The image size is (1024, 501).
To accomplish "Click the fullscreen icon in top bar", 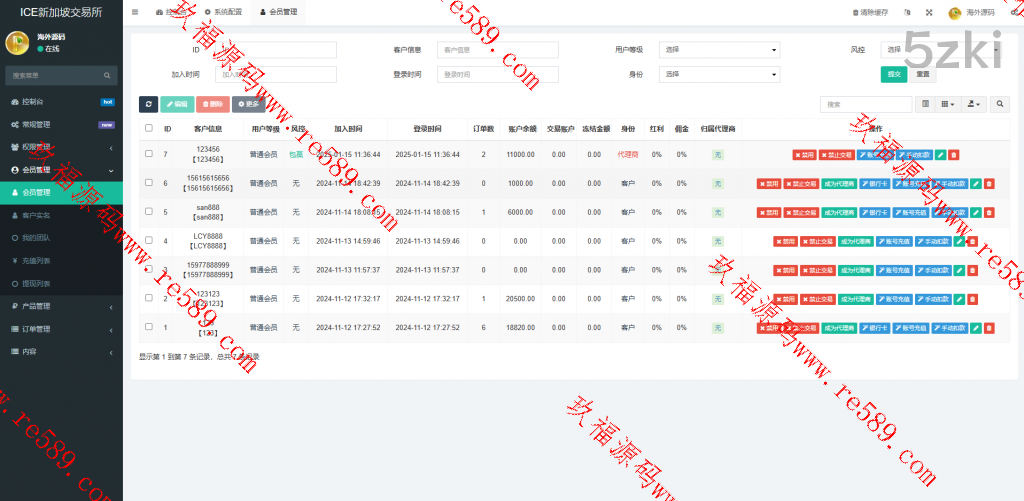I will pyautogui.click(x=928, y=12).
